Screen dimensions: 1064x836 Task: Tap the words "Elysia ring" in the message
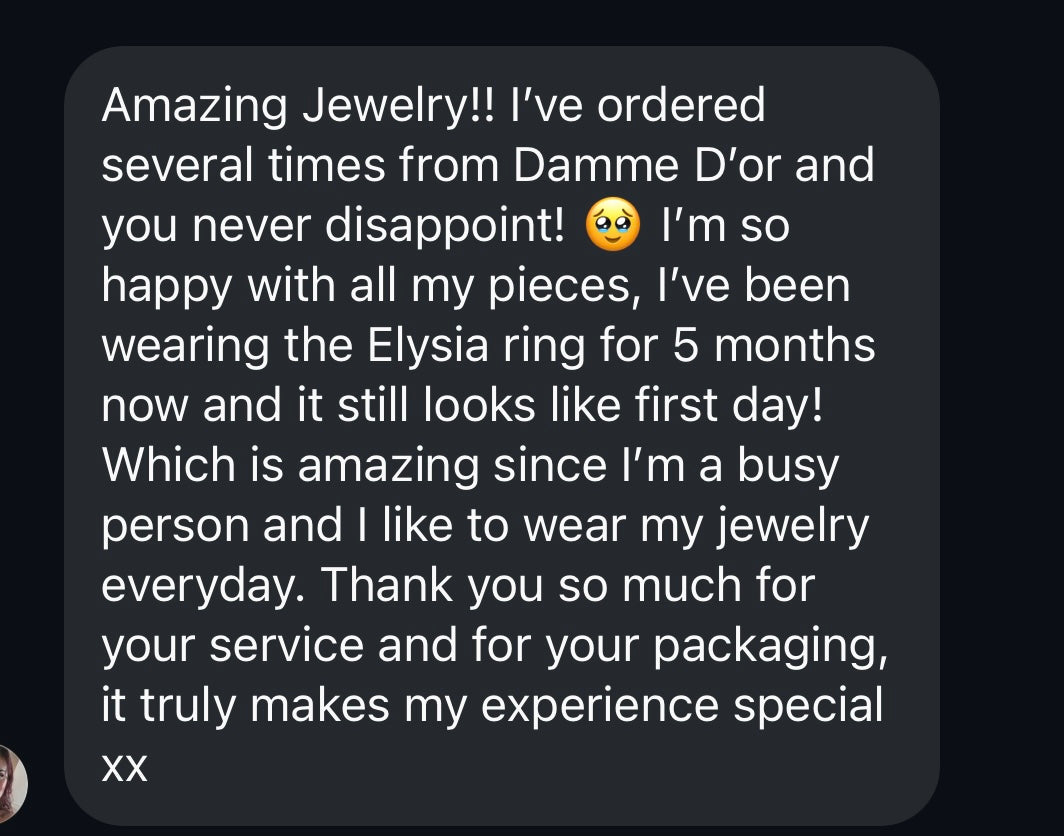(476, 345)
